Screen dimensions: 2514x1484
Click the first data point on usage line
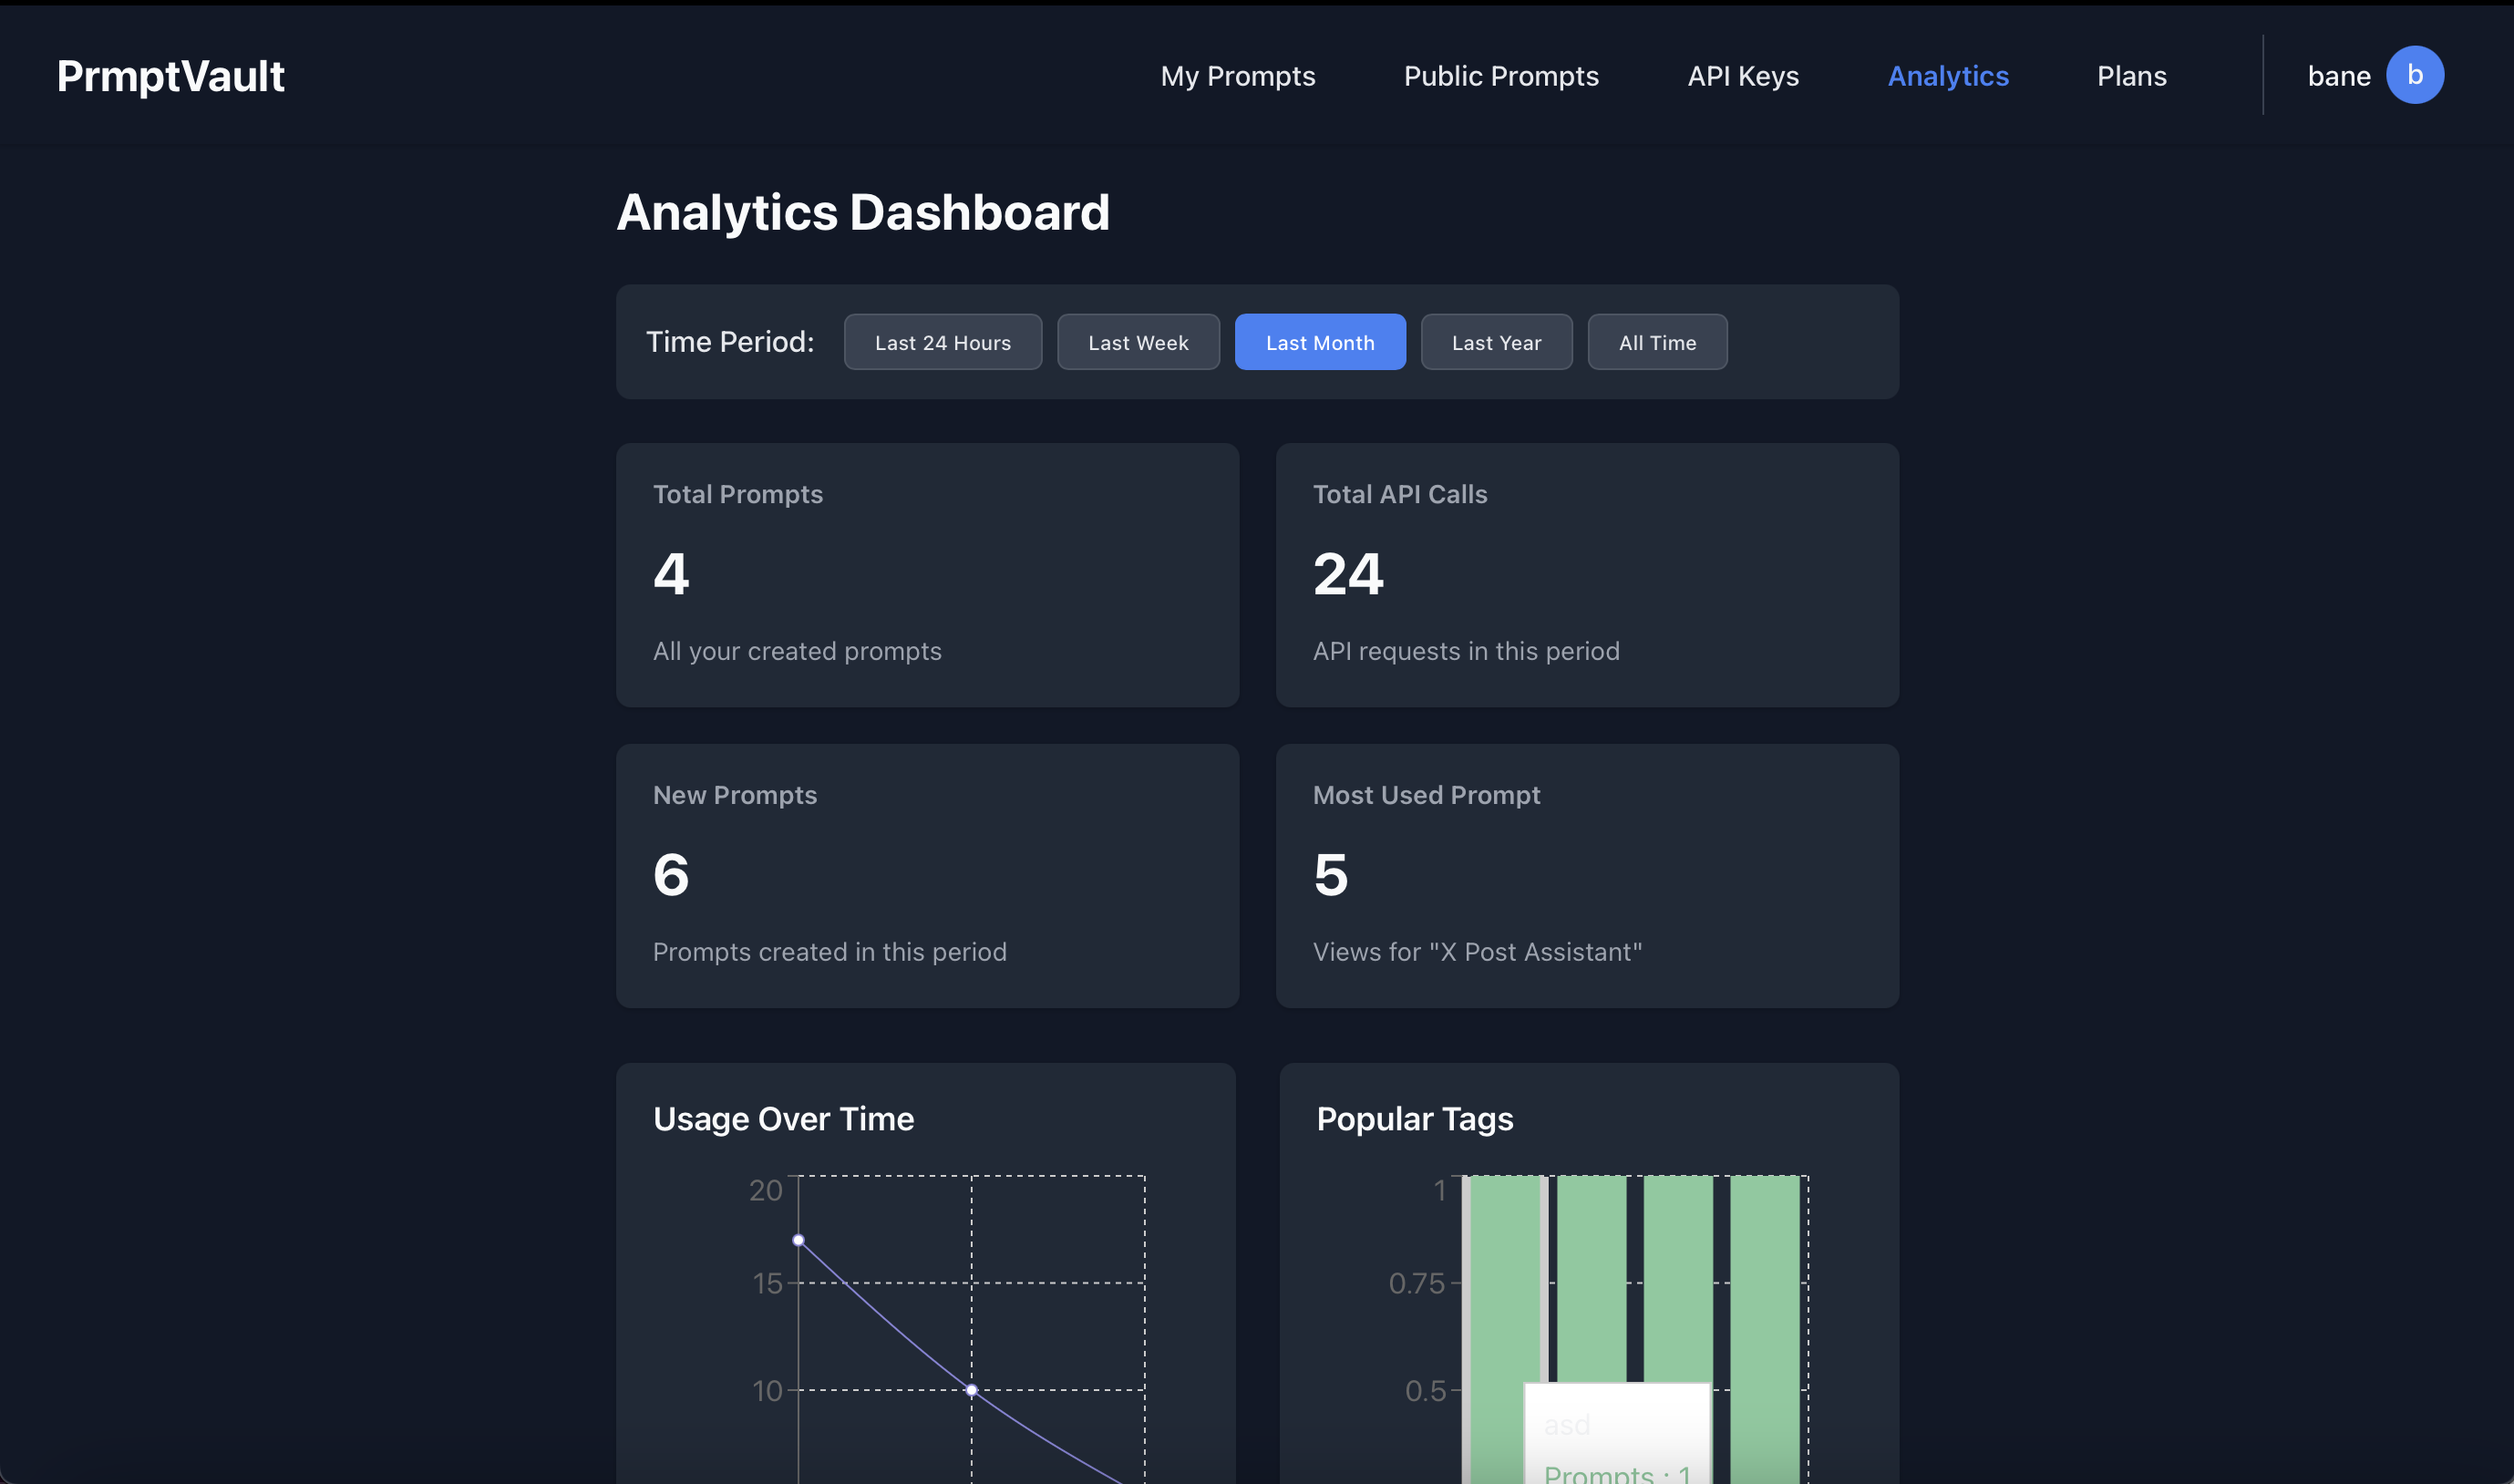(798, 1240)
